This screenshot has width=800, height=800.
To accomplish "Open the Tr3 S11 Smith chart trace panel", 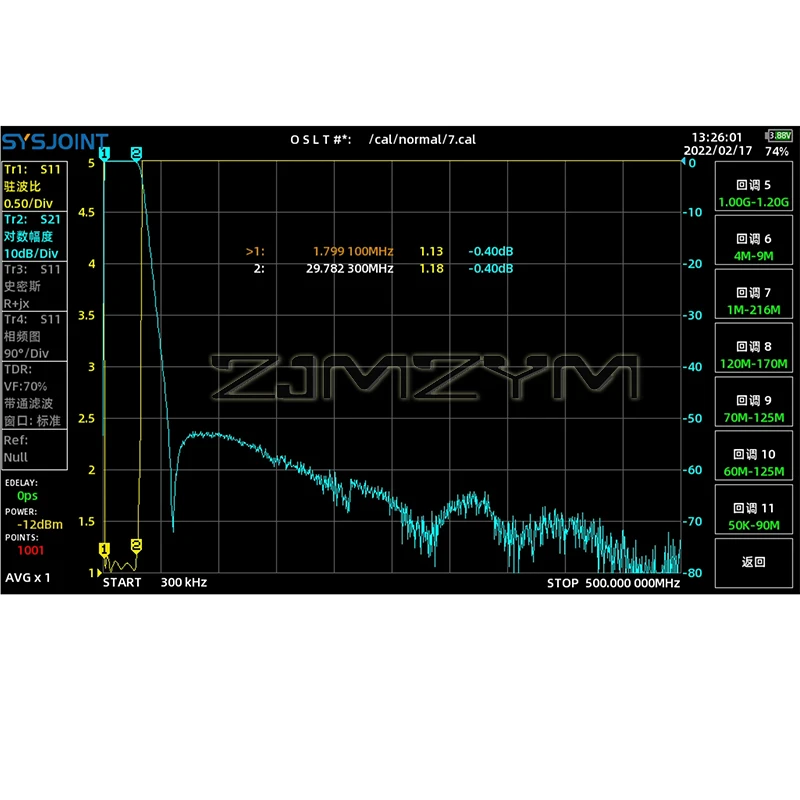I will point(34,286).
